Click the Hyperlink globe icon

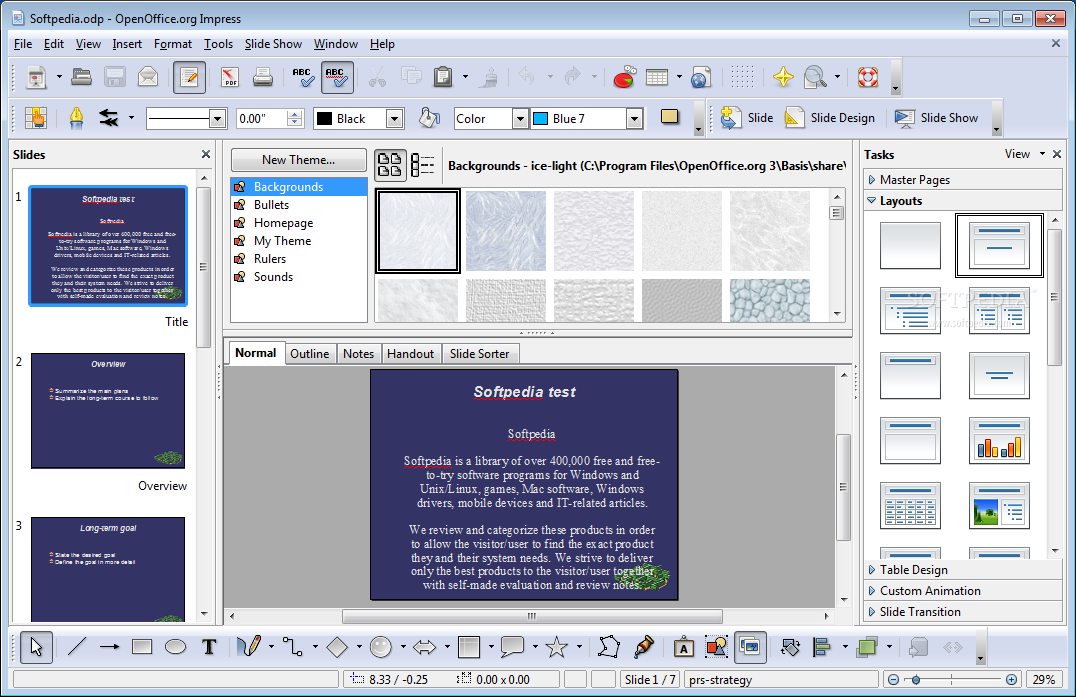[701, 78]
